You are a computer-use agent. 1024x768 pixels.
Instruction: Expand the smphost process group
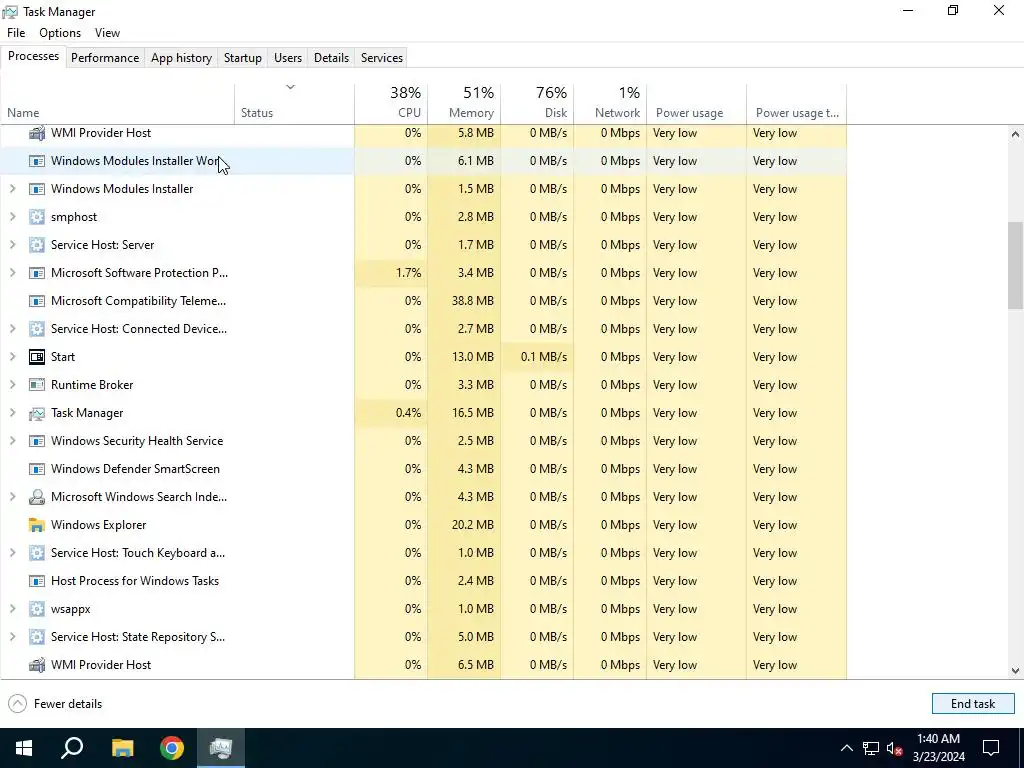(x=12, y=217)
